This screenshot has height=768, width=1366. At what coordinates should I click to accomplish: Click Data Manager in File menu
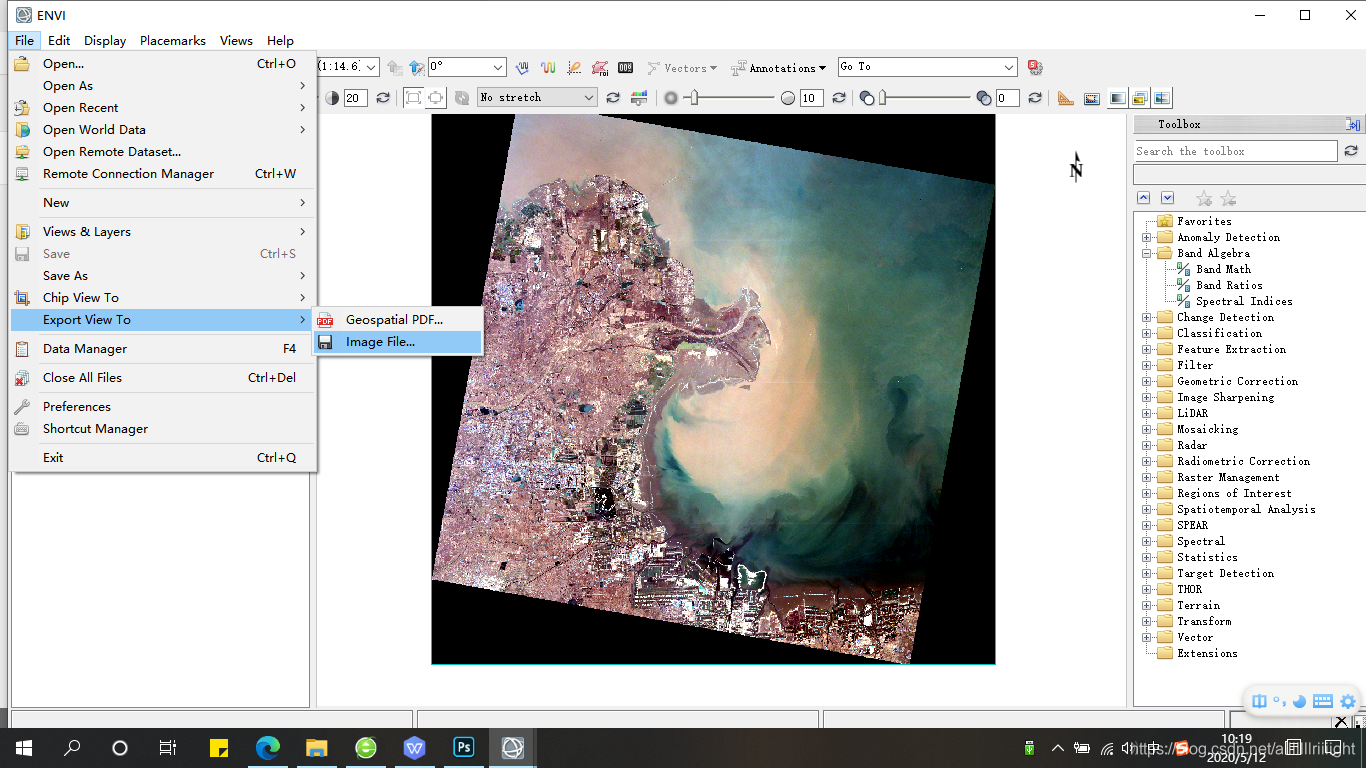[x=85, y=349]
